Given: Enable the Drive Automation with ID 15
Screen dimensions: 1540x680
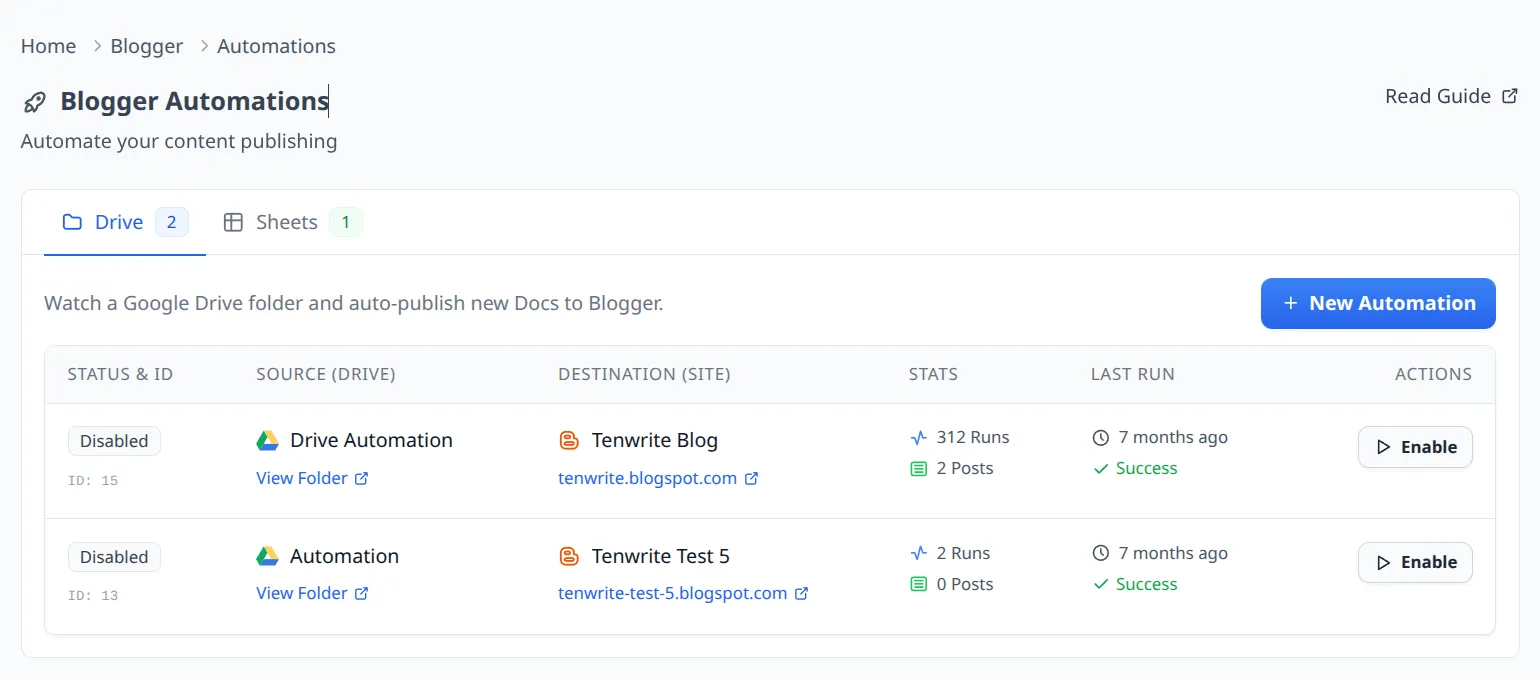Looking at the screenshot, I should point(1414,447).
